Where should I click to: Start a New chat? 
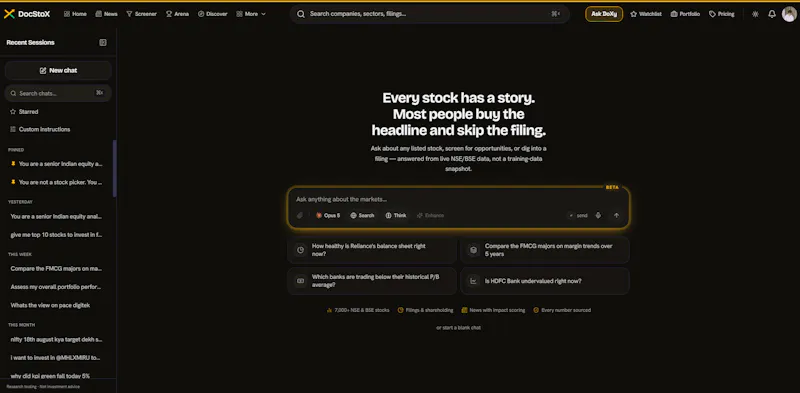click(58, 70)
